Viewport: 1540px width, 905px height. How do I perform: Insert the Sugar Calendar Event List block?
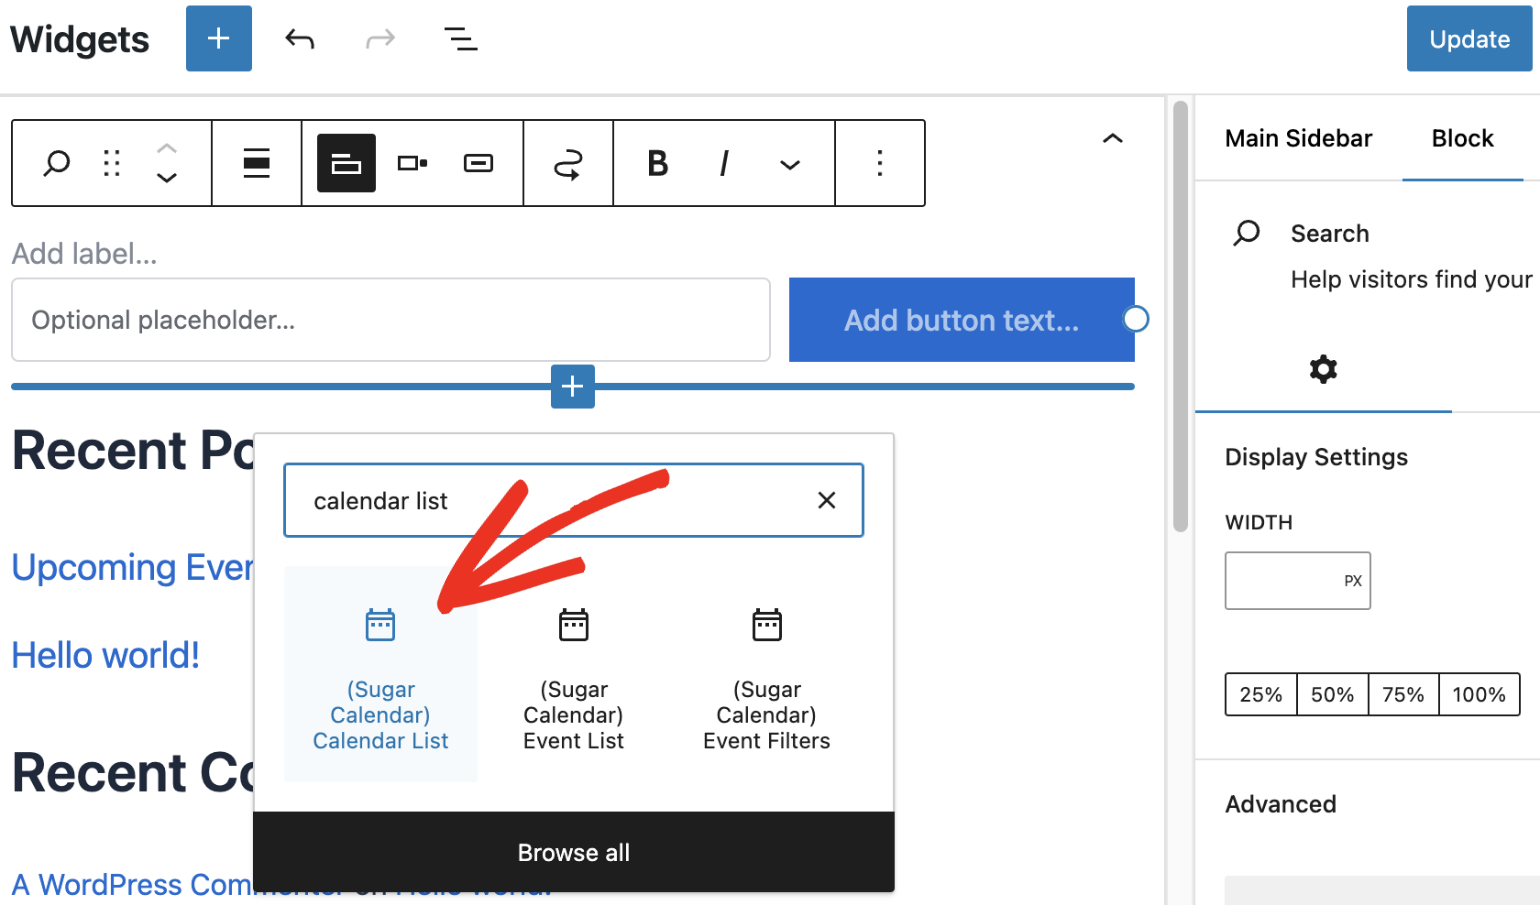(x=574, y=675)
